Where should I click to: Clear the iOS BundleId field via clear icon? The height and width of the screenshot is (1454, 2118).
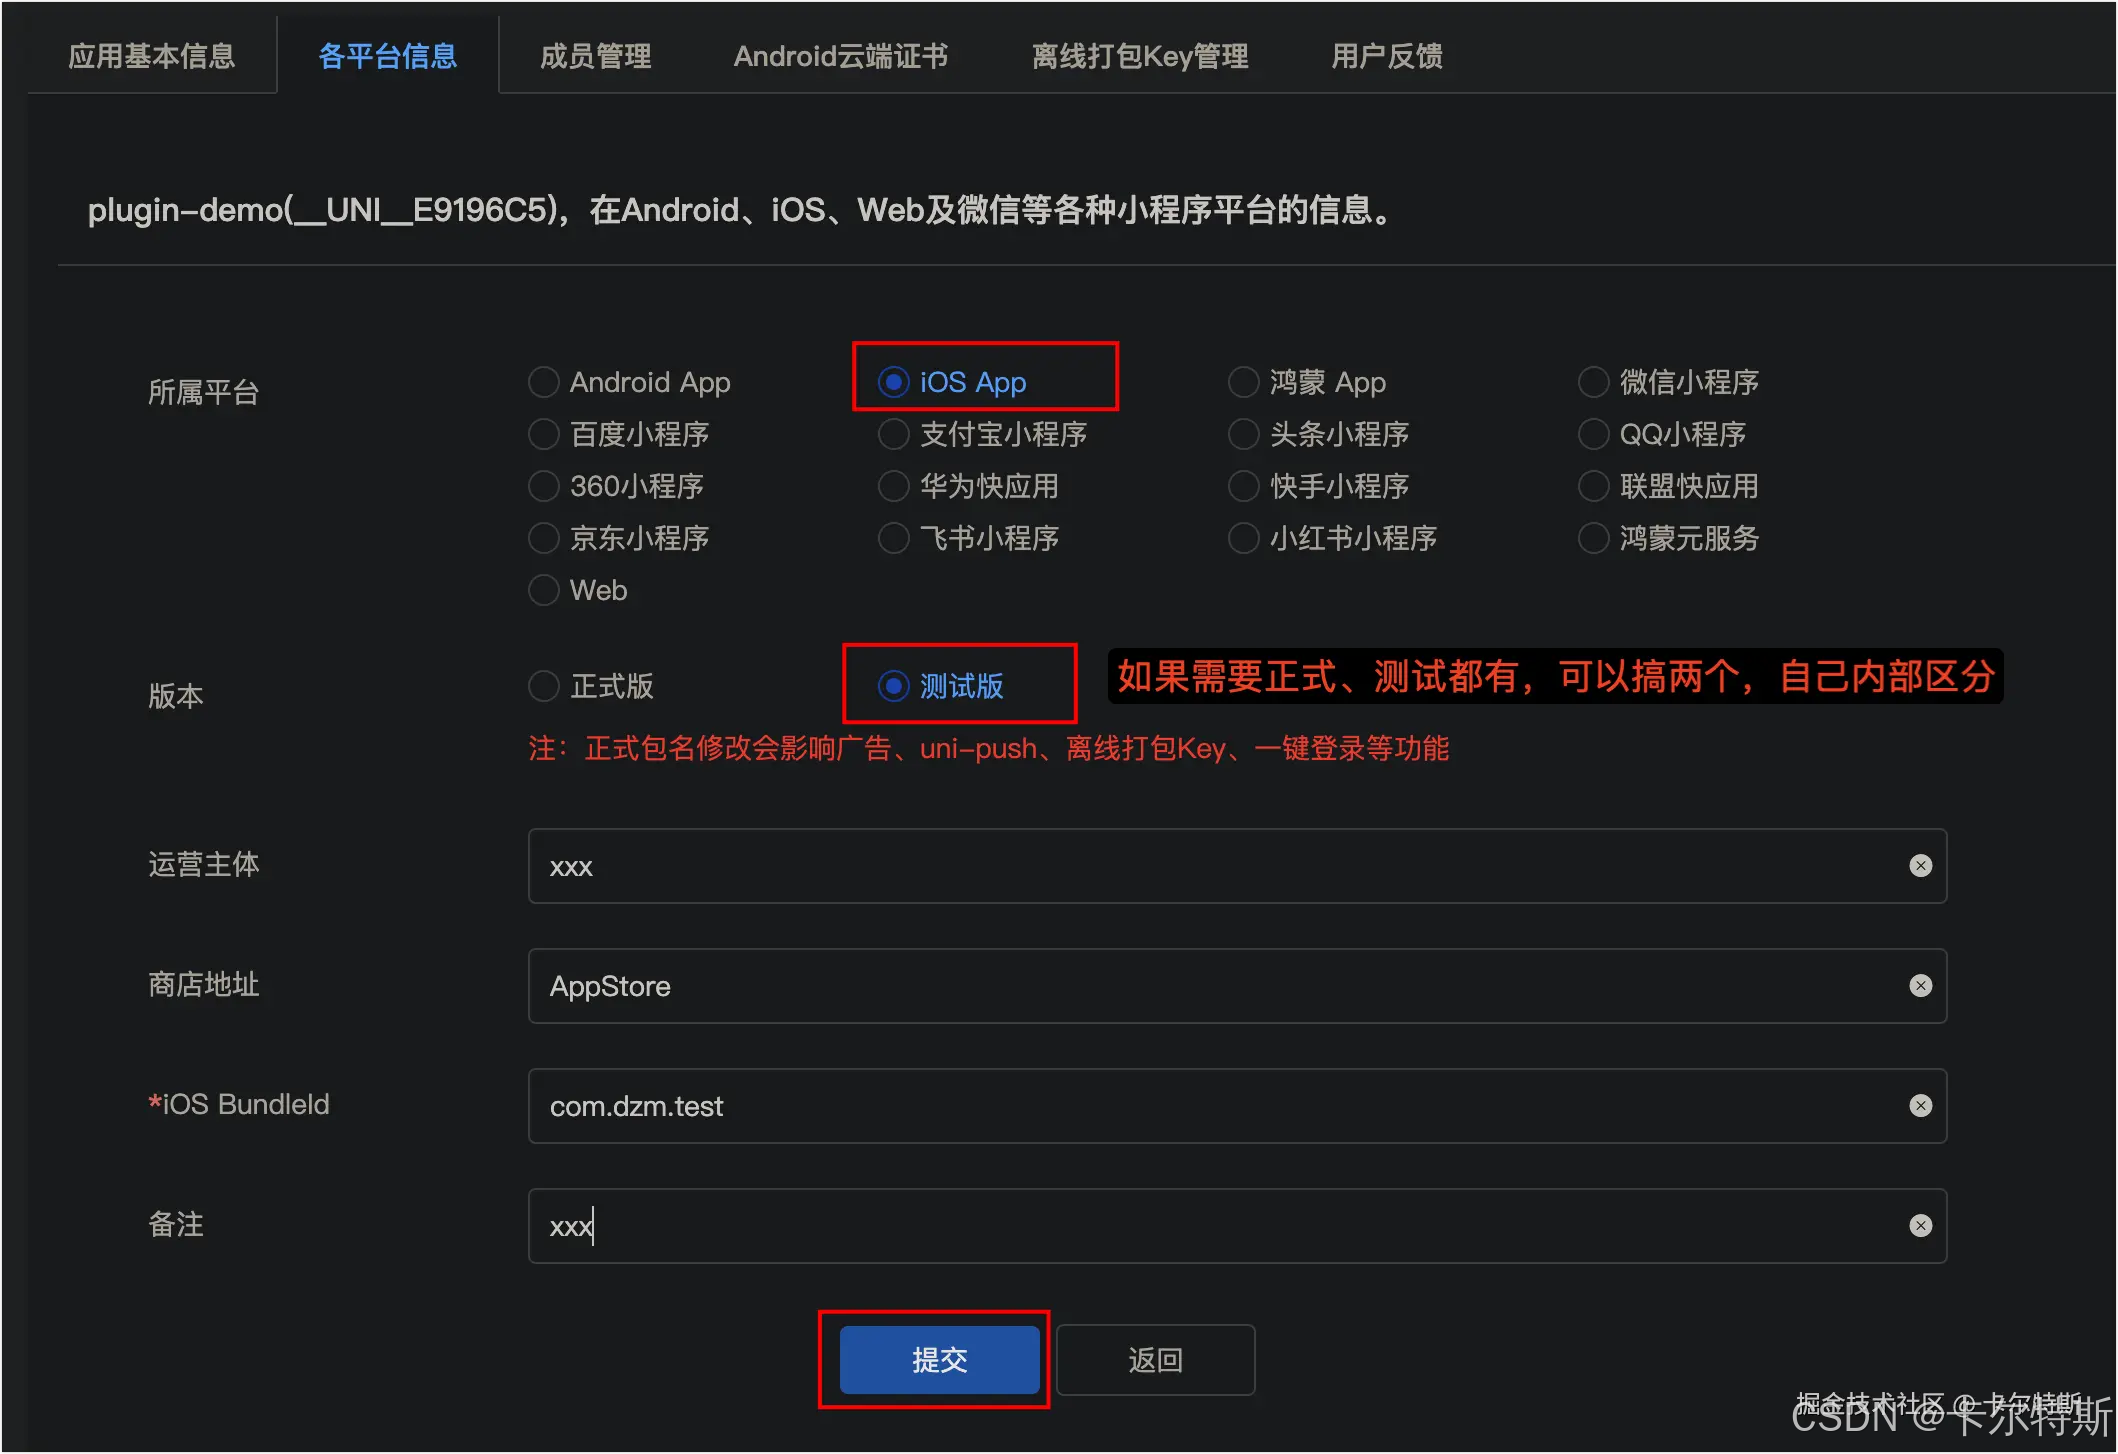(1920, 1106)
